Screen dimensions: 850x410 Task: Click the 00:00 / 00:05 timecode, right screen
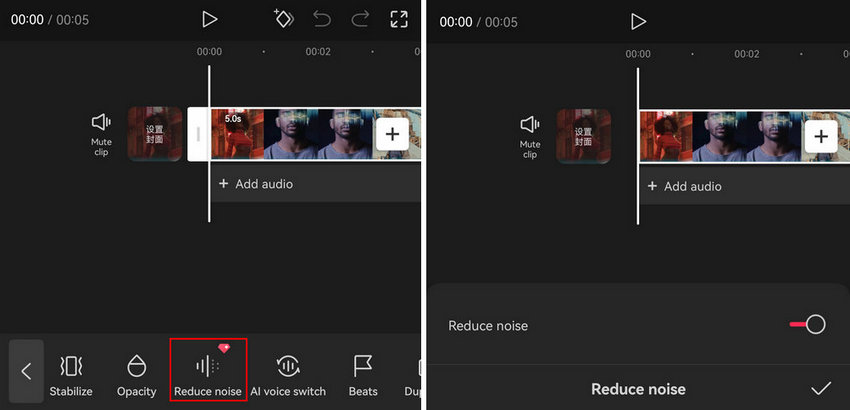tap(479, 22)
